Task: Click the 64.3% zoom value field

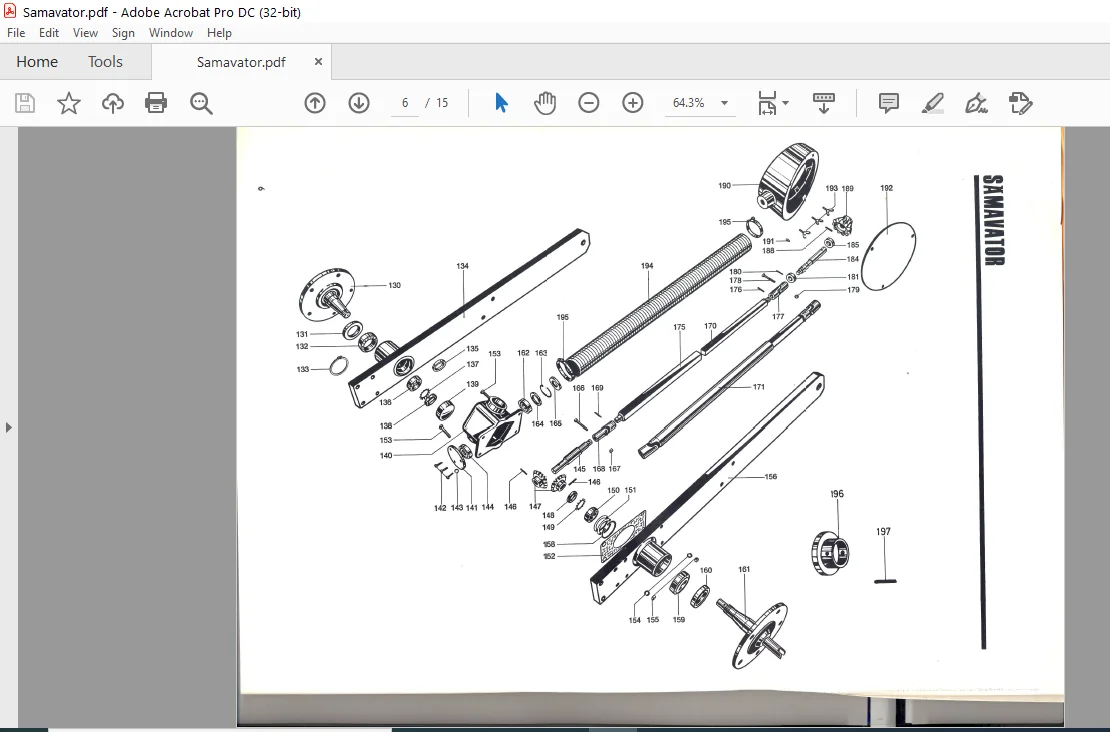Action: tap(689, 103)
